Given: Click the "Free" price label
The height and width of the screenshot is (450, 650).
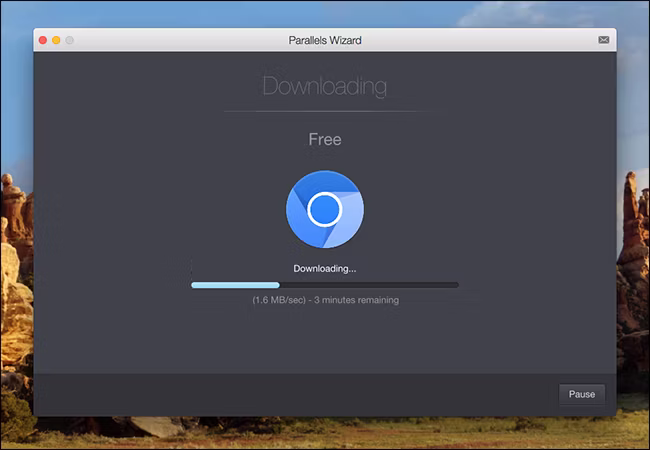Looking at the screenshot, I should coord(325,140).
